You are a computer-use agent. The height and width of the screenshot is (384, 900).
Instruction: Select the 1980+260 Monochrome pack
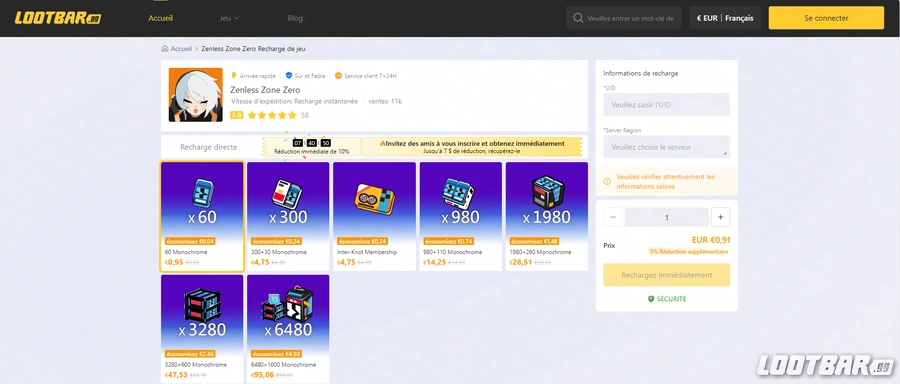click(x=547, y=216)
